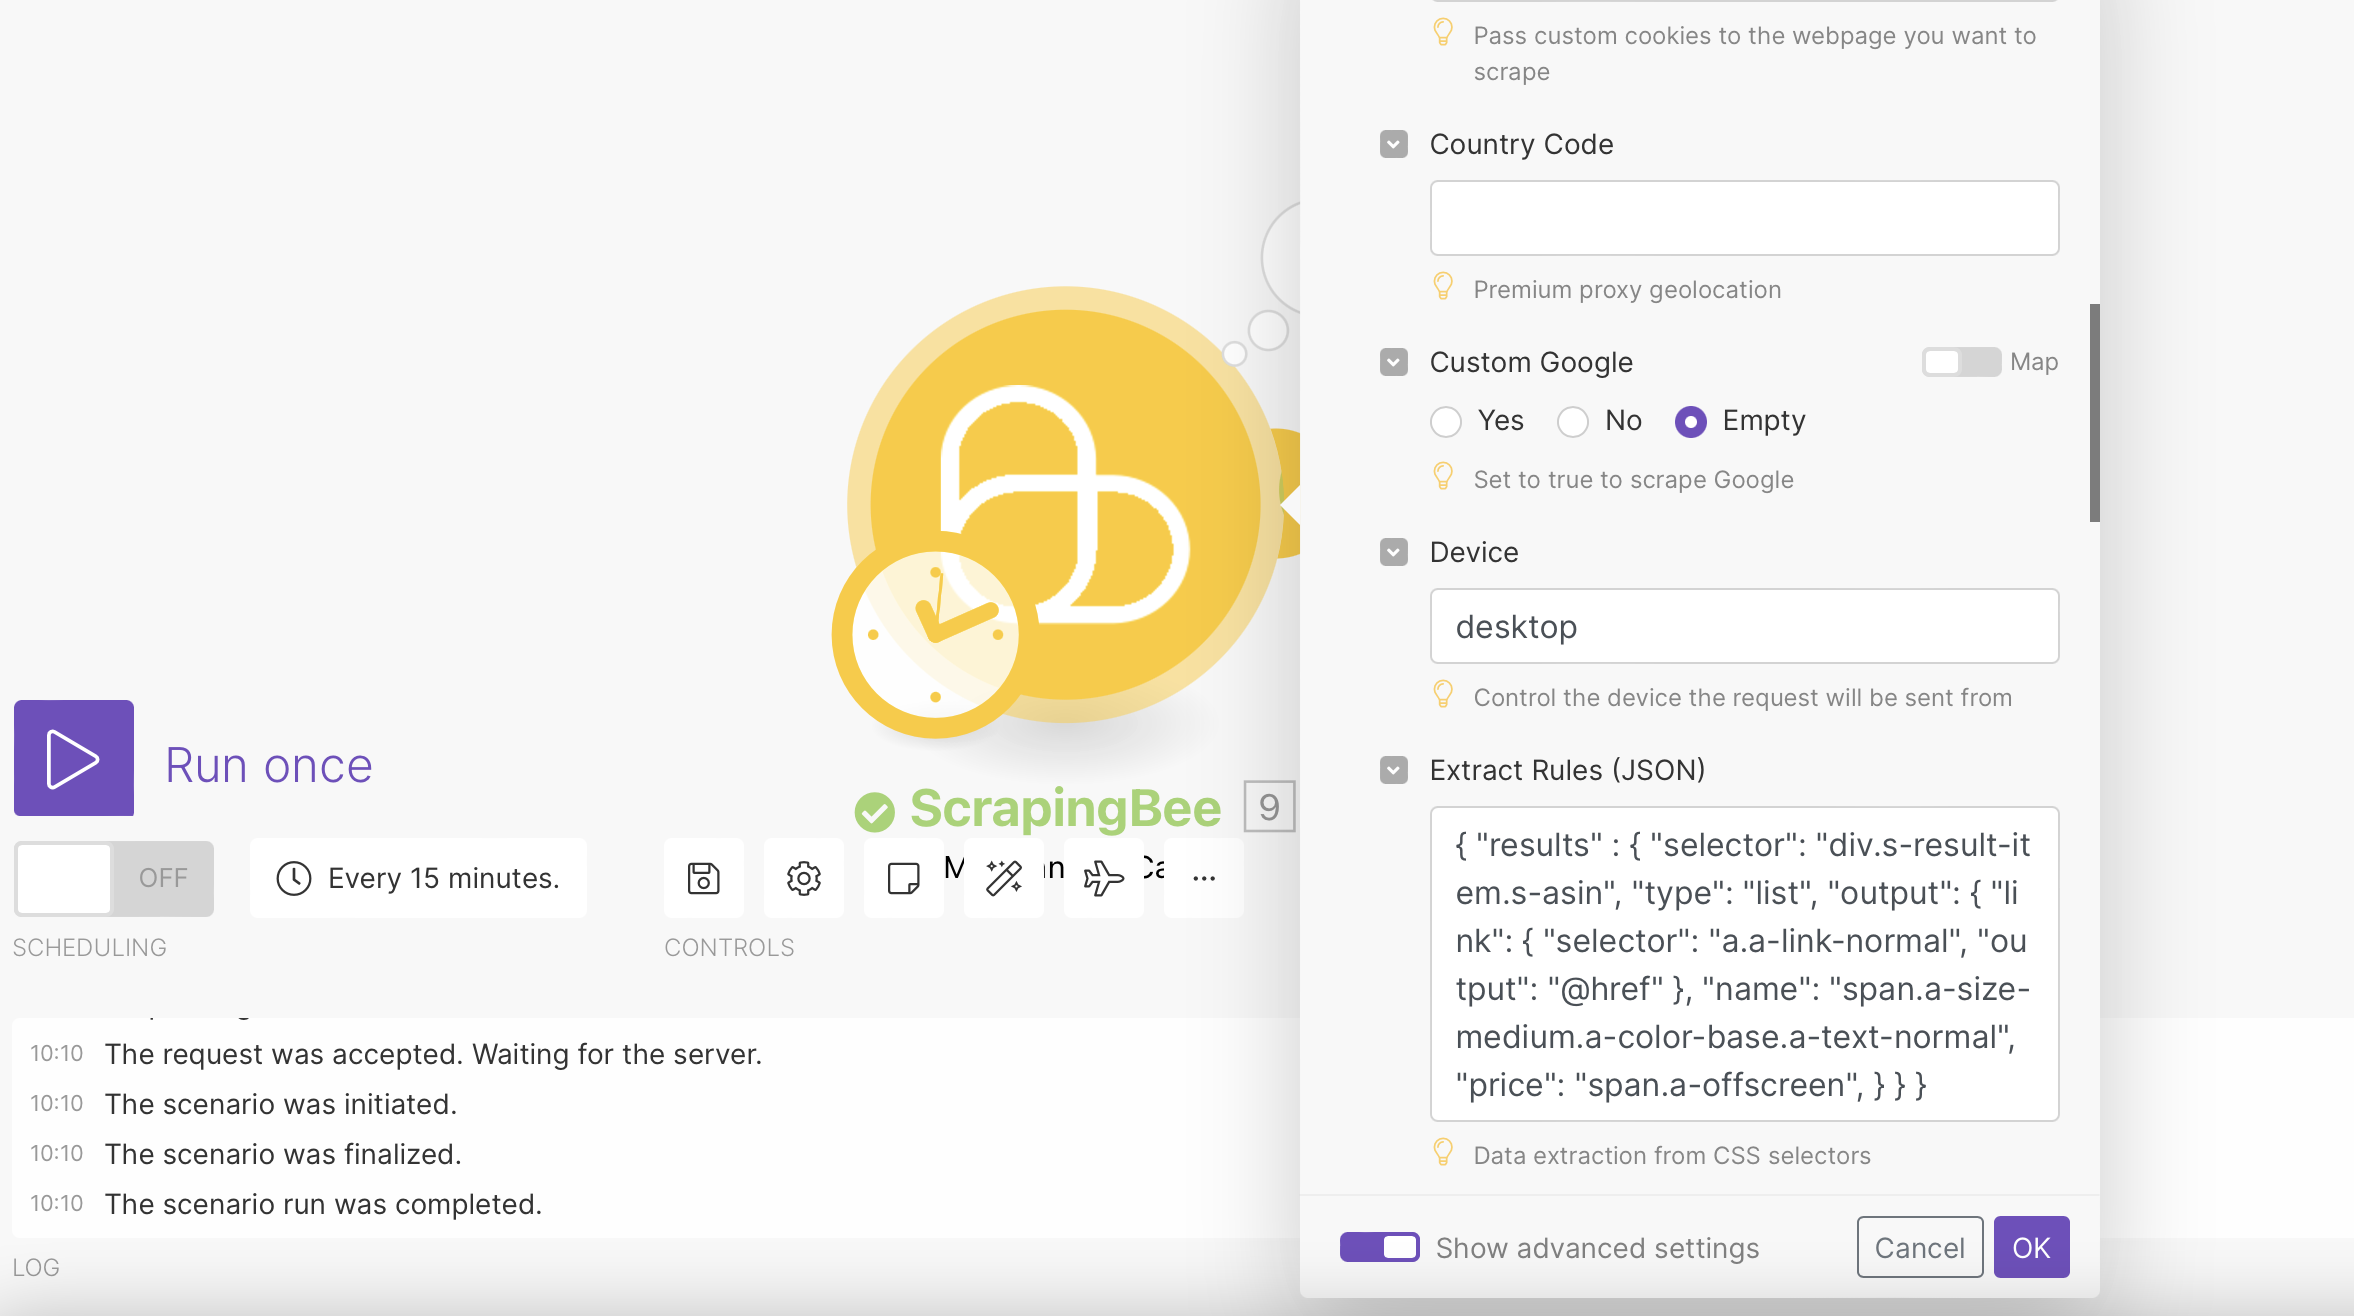
Task: Click the notes sticky icon
Action: pyautogui.click(x=904, y=878)
